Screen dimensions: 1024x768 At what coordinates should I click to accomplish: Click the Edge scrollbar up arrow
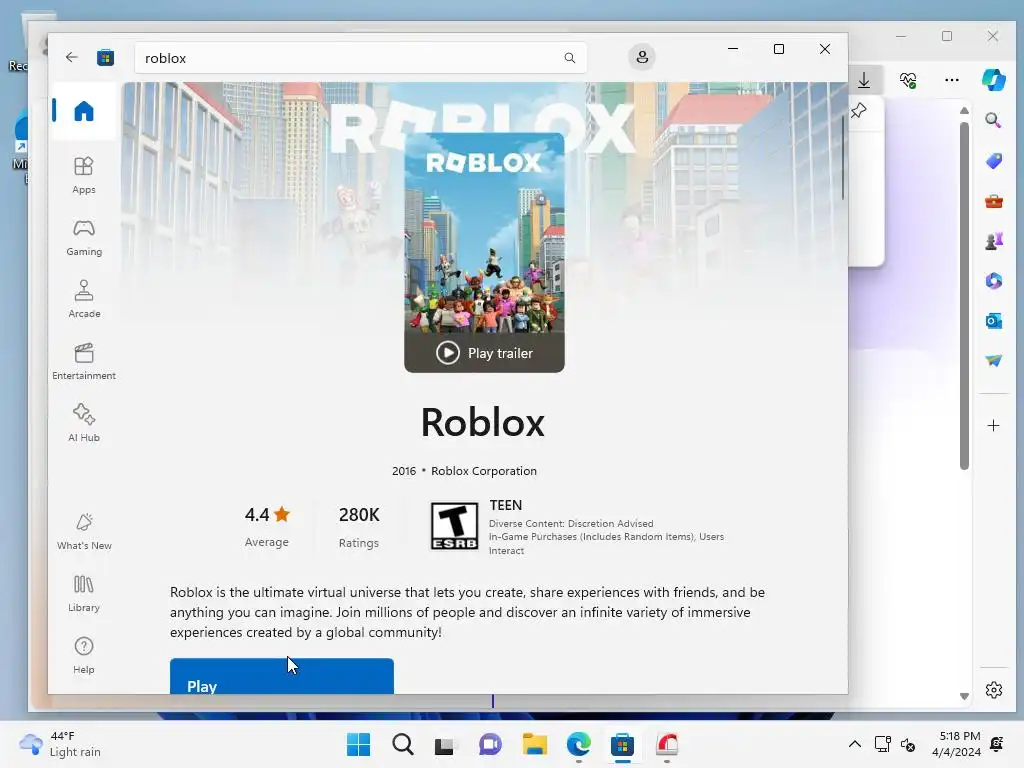[964, 110]
